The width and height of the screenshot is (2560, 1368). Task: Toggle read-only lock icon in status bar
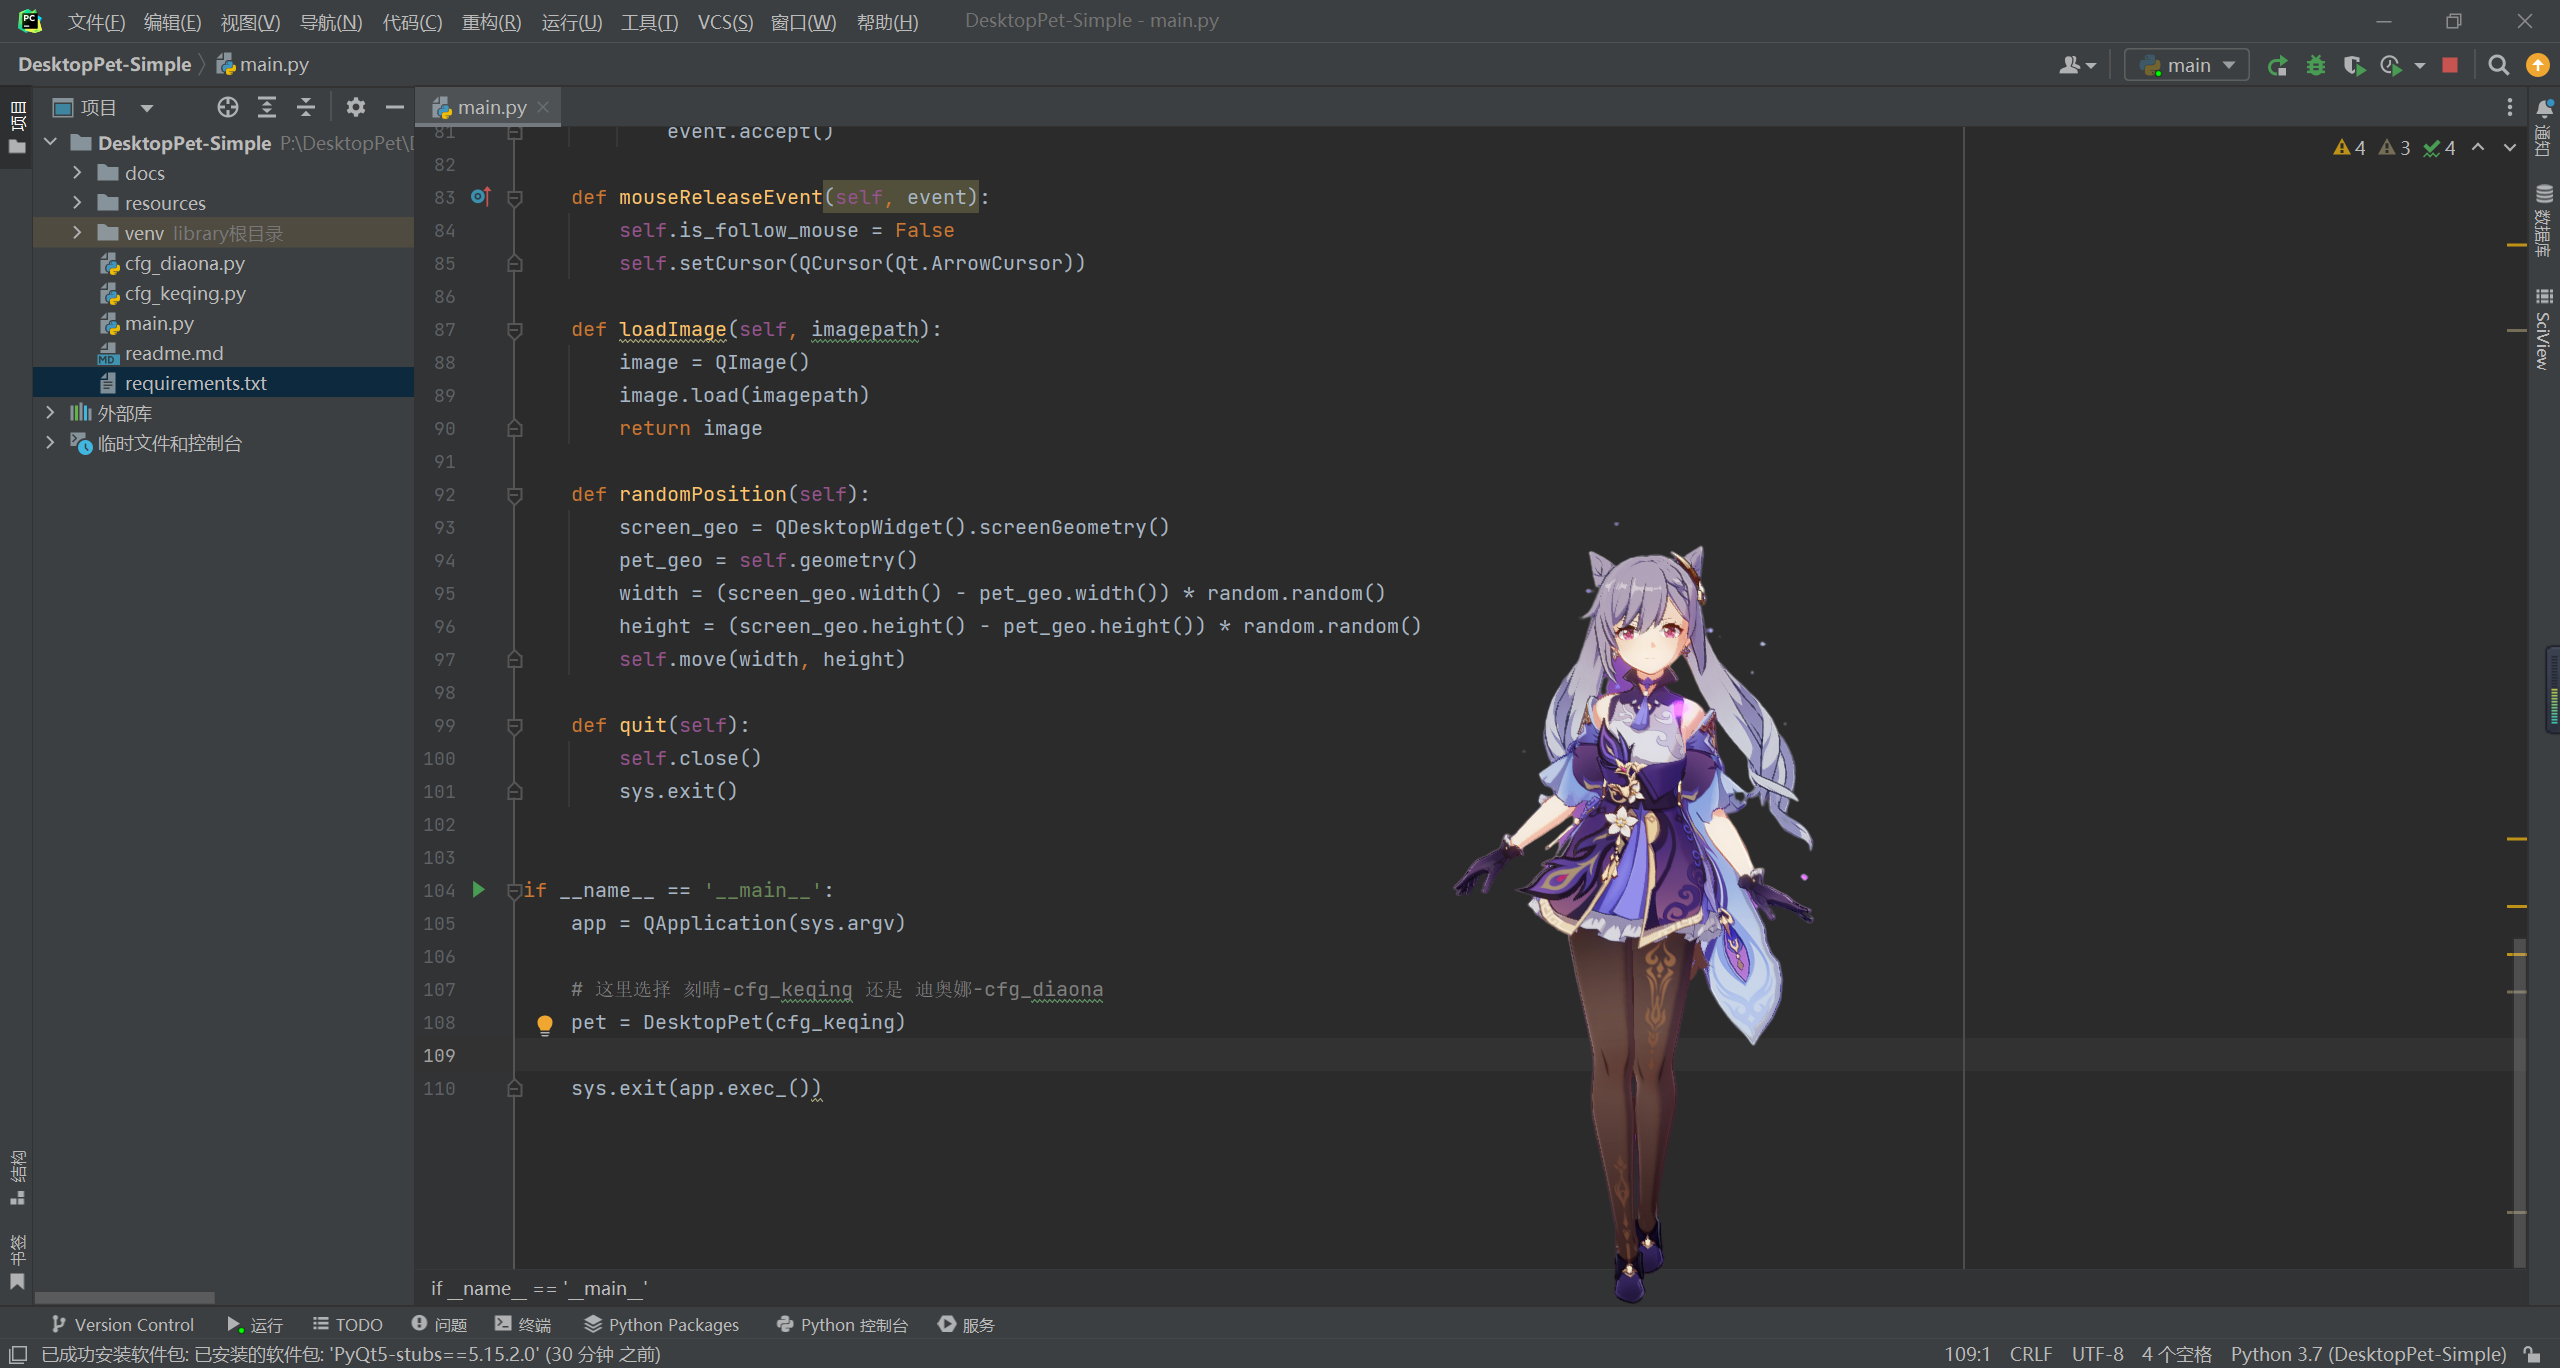[x=2533, y=1354]
